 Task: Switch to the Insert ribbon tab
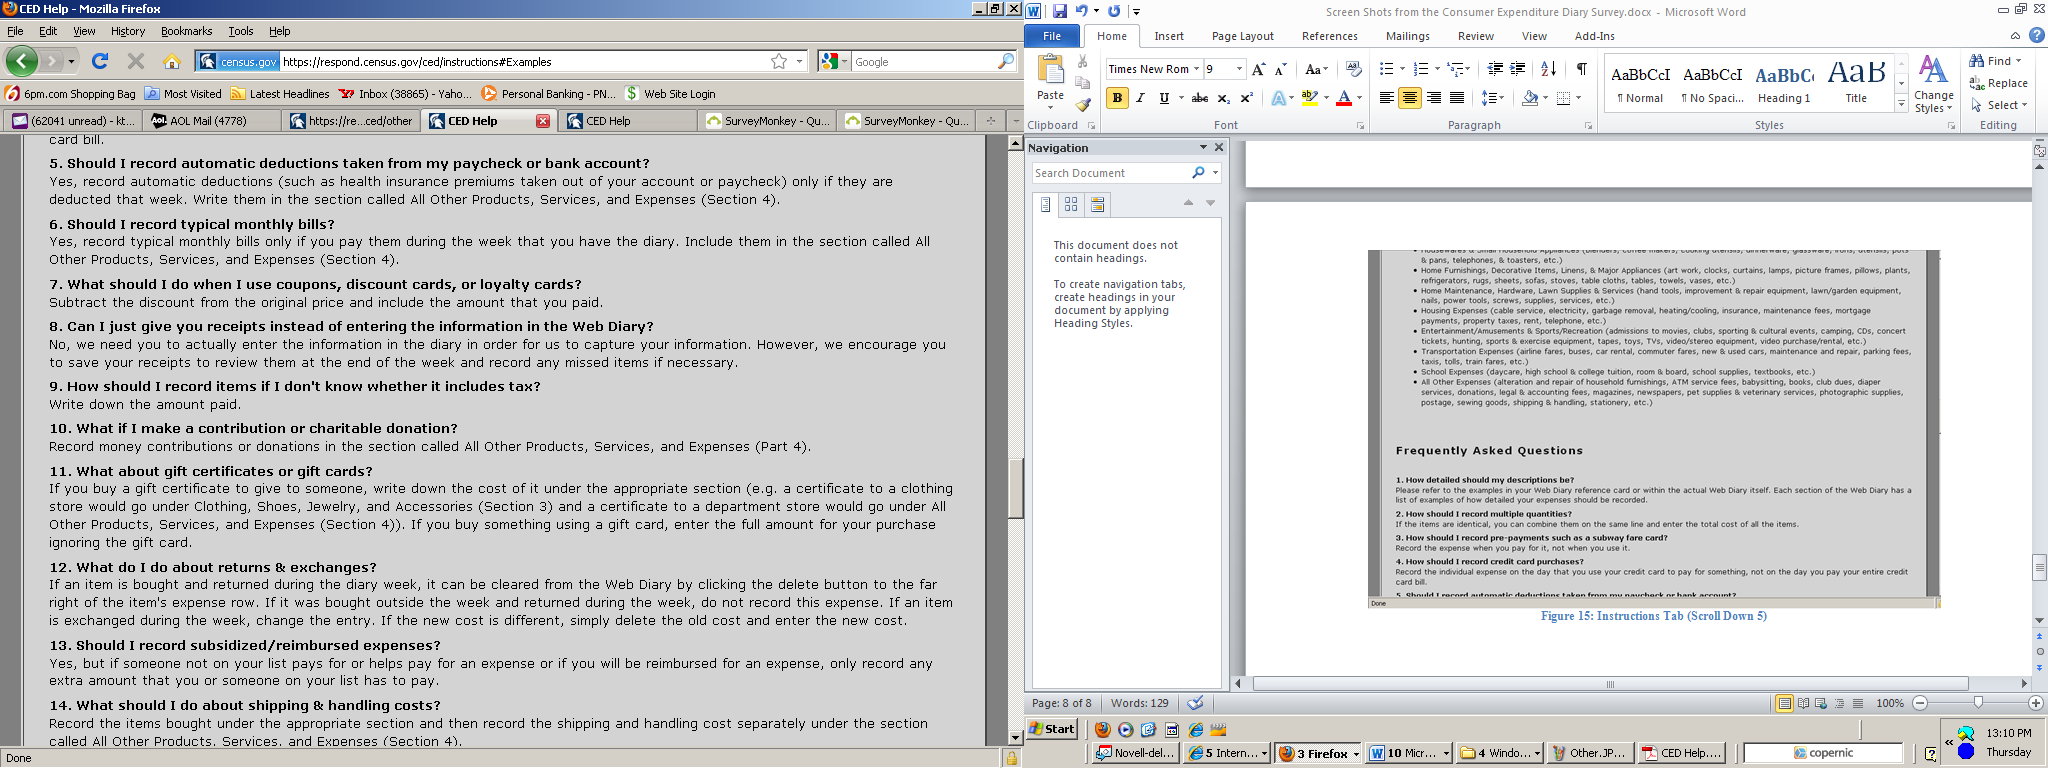click(1169, 36)
